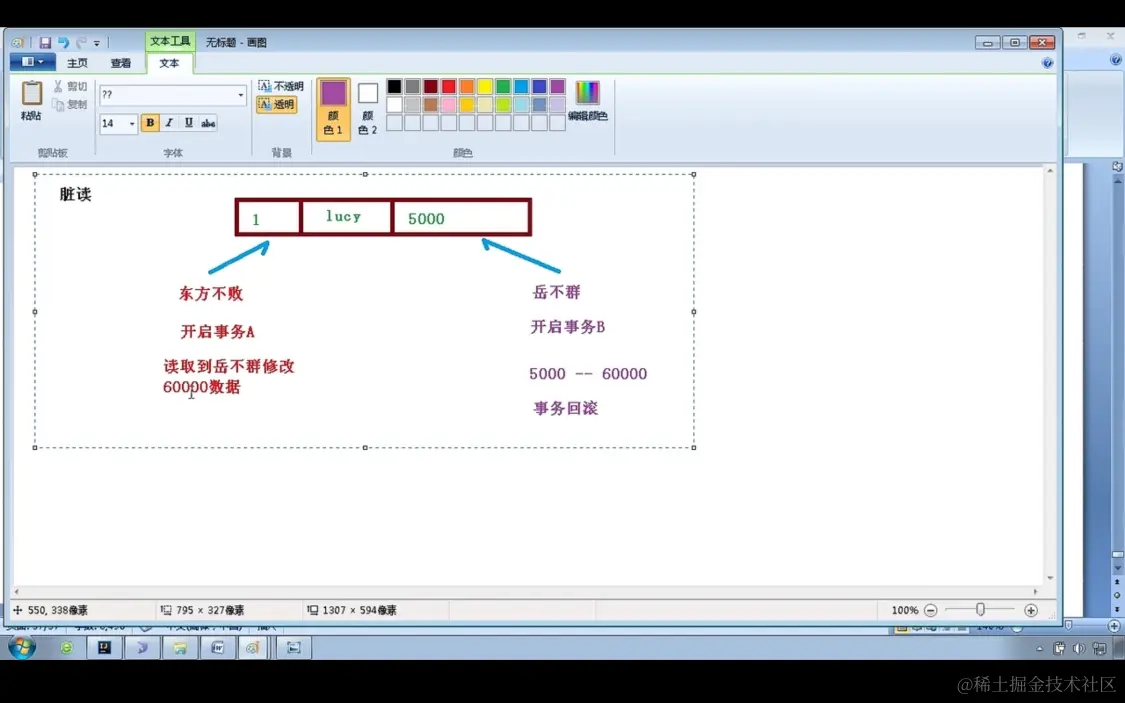Viewport: 1125px width, 703px height.
Task: Click the 事务回滚 text on canvas
Action: tap(565, 408)
